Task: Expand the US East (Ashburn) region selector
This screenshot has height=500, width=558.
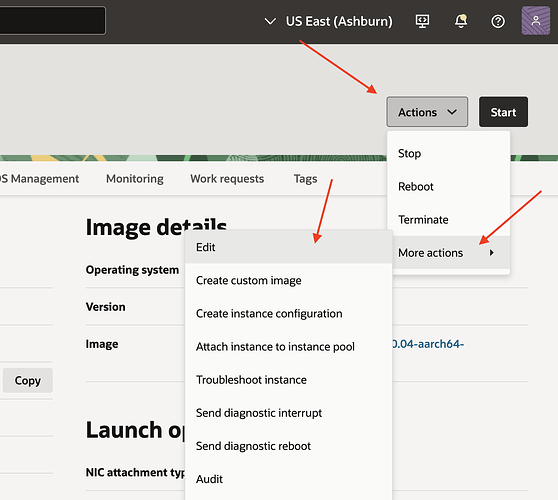Action: coord(328,21)
